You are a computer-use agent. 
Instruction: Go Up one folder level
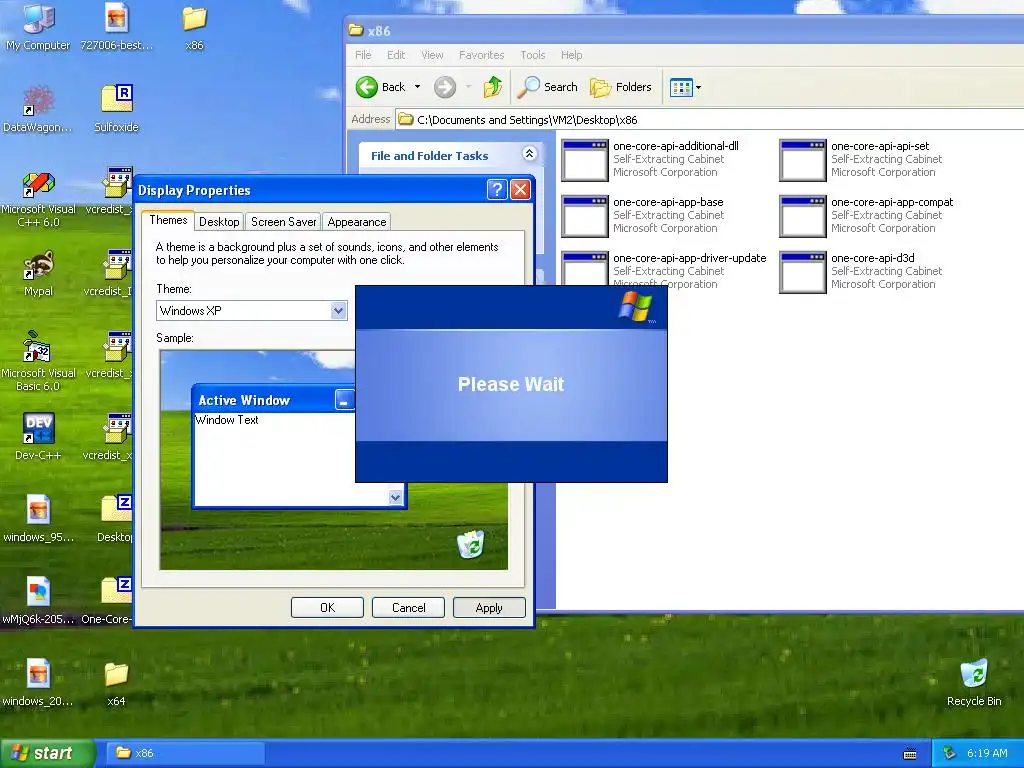[x=493, y=87]
